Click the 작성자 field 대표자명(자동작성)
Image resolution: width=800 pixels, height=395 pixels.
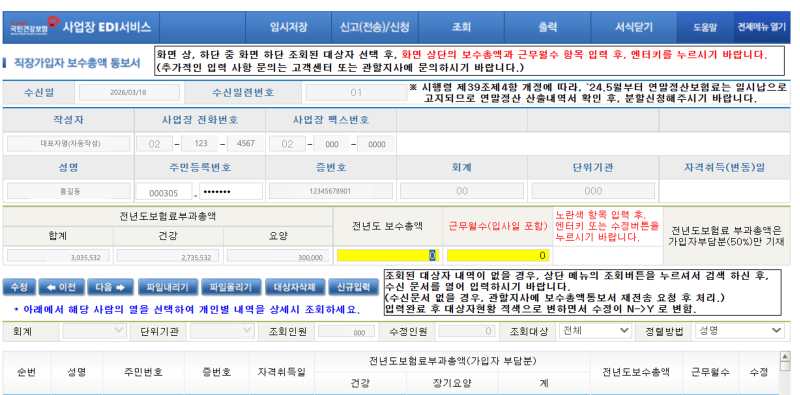[x=68, y=144]
